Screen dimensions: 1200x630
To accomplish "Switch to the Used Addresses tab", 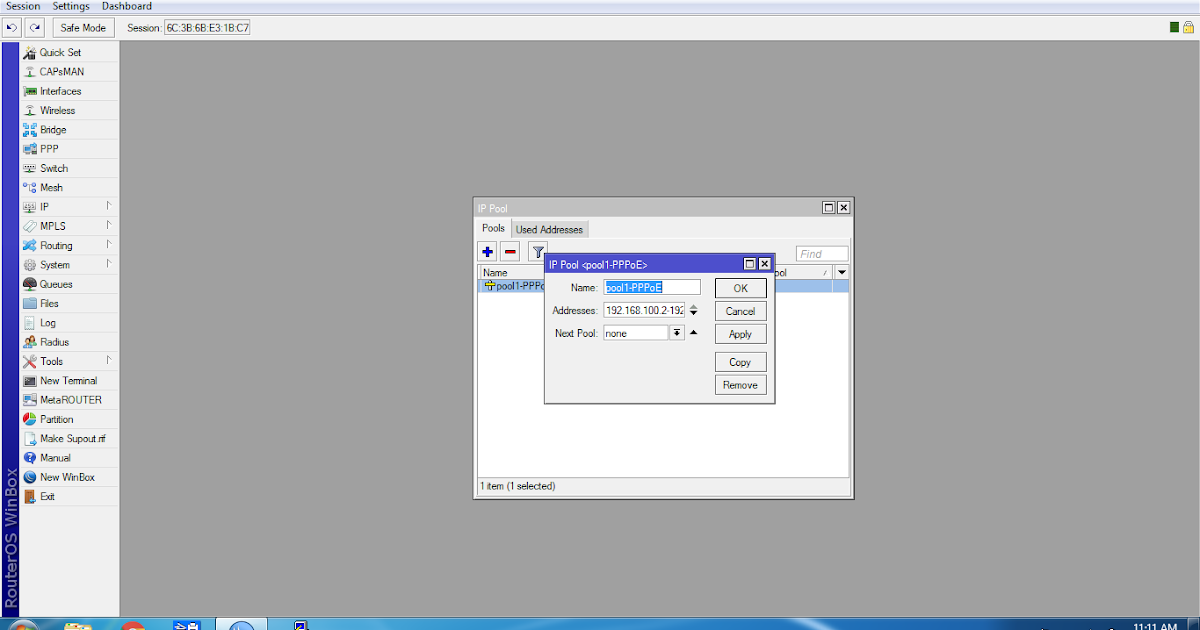I will [549, 229].
